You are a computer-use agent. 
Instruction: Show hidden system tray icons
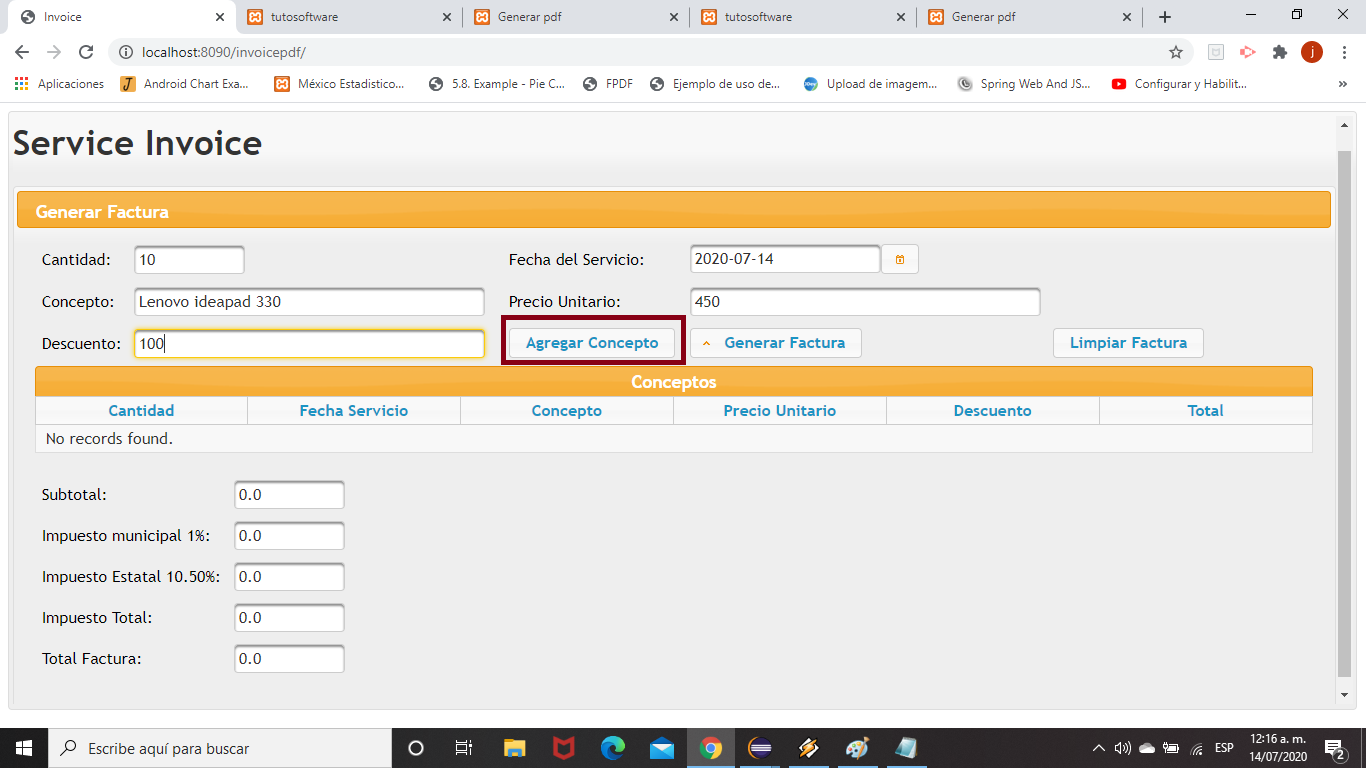1098,748
